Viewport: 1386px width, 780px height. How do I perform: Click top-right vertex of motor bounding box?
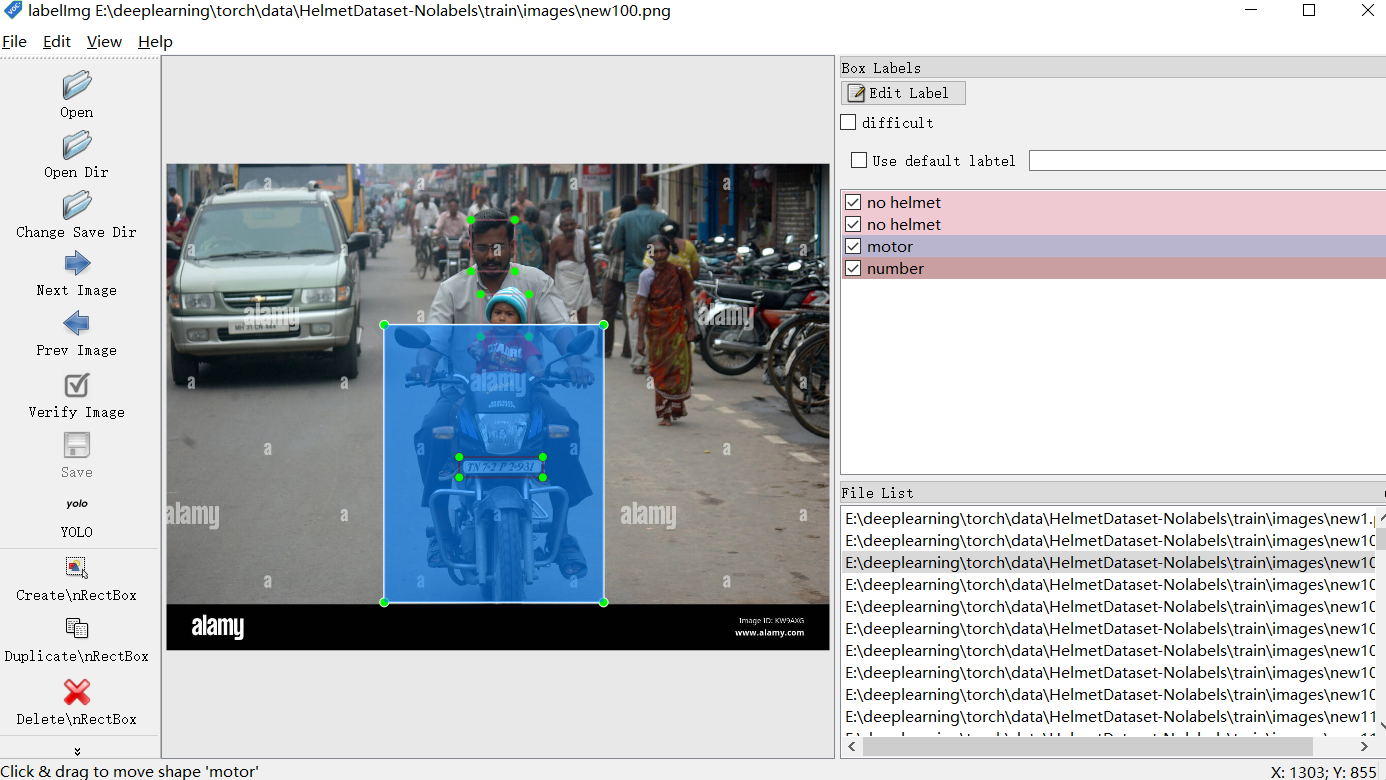tap(604, 324)
